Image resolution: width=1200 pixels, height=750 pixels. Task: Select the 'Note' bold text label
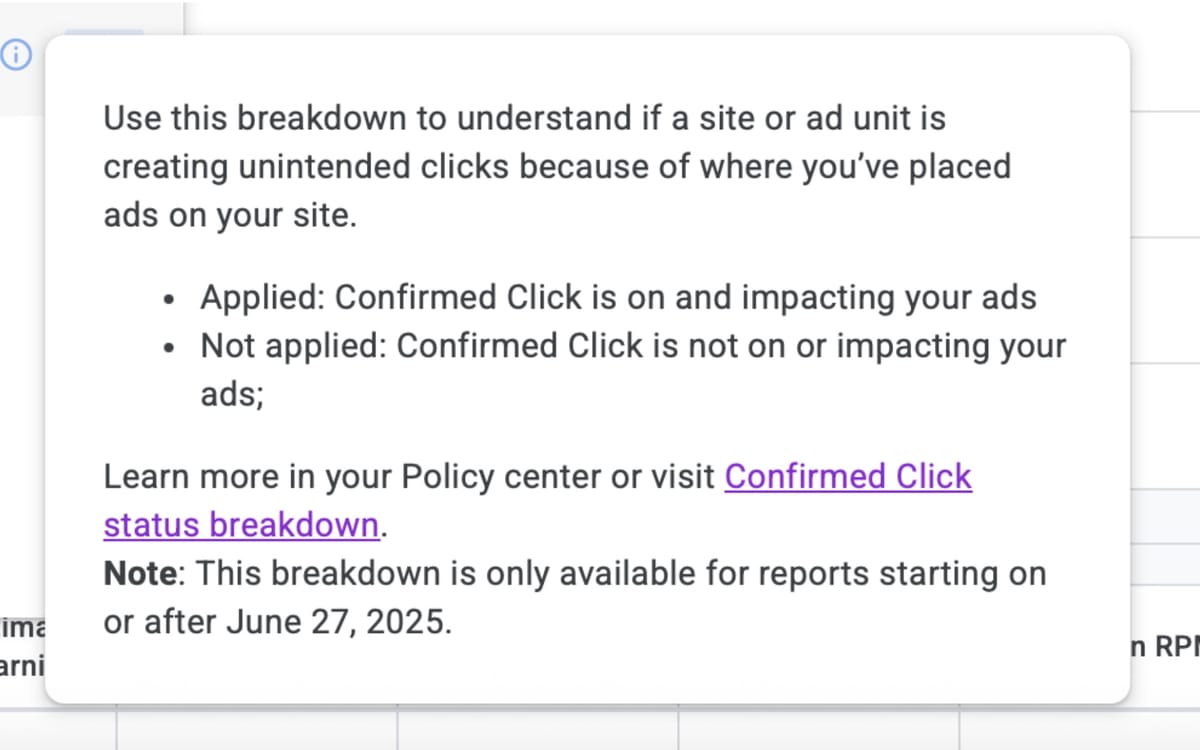tap(137, 573)
